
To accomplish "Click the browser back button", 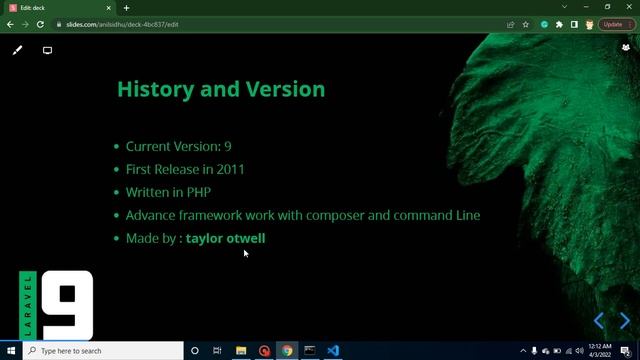I will pyautogui.click(x=10, y=24).
